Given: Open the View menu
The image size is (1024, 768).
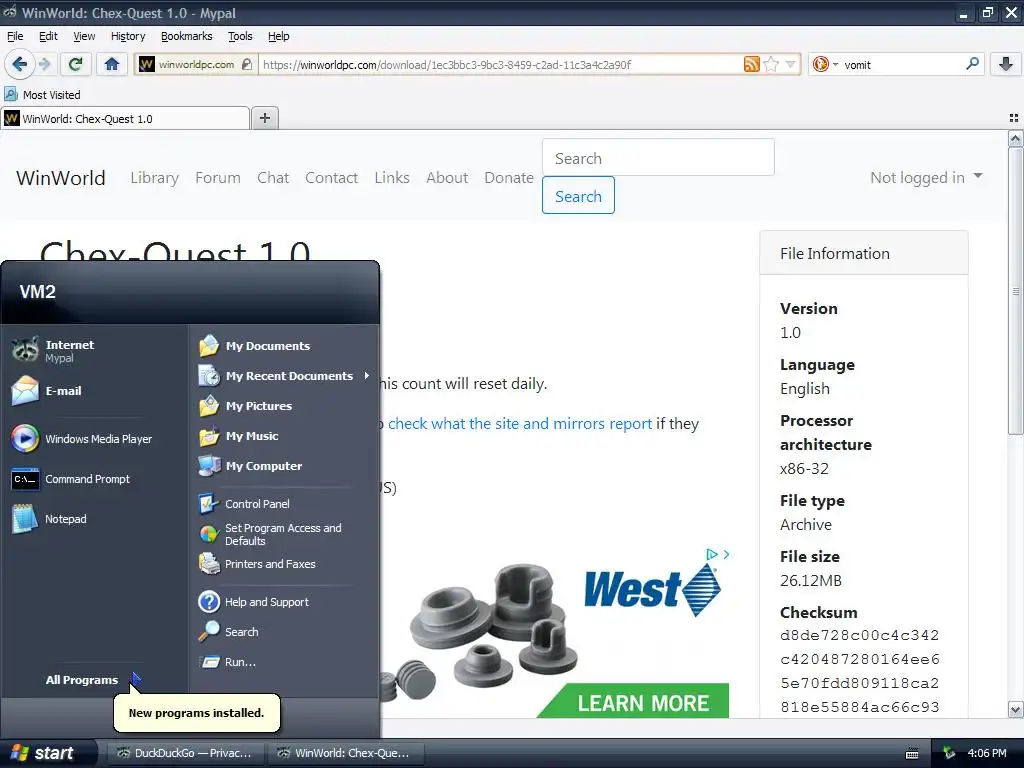Looking at the screenshot, I should pyautogui.click(x=84, y=36).
